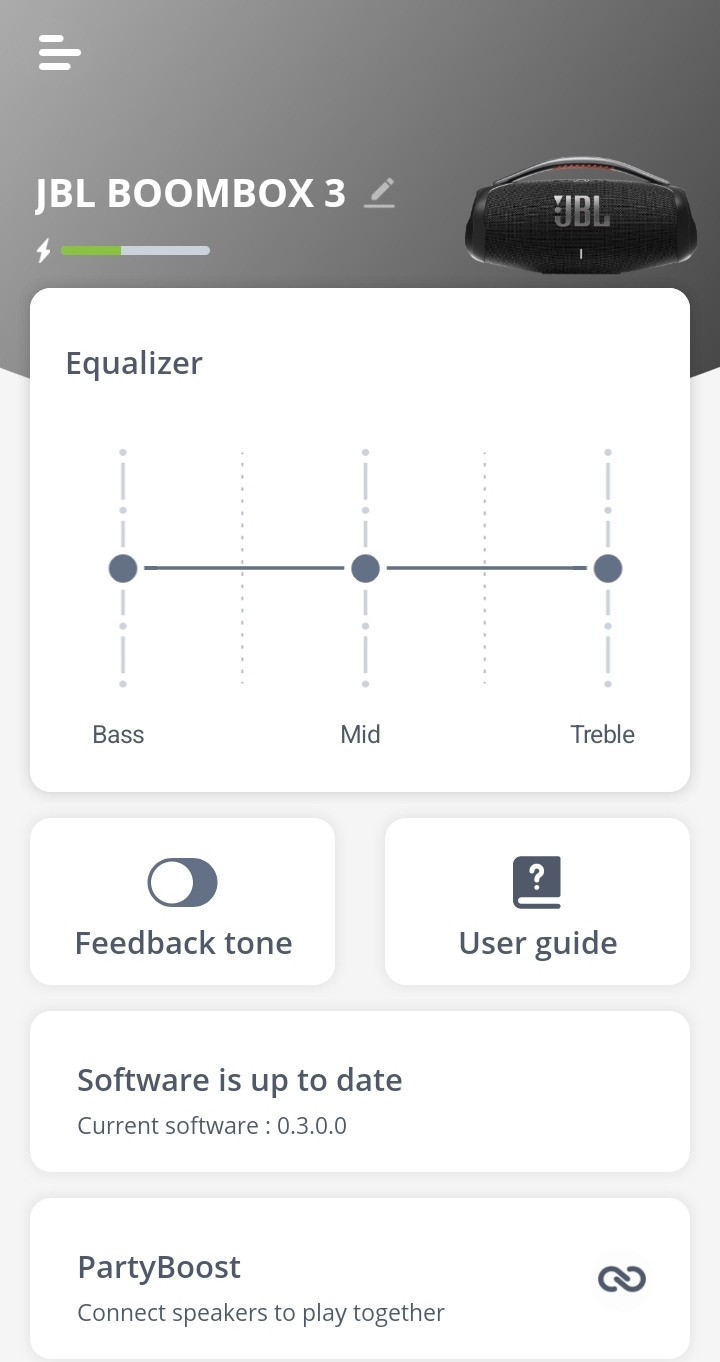720x1362 pixels.
Task: Click the Treble slider handle
Action: pos(608,569)
